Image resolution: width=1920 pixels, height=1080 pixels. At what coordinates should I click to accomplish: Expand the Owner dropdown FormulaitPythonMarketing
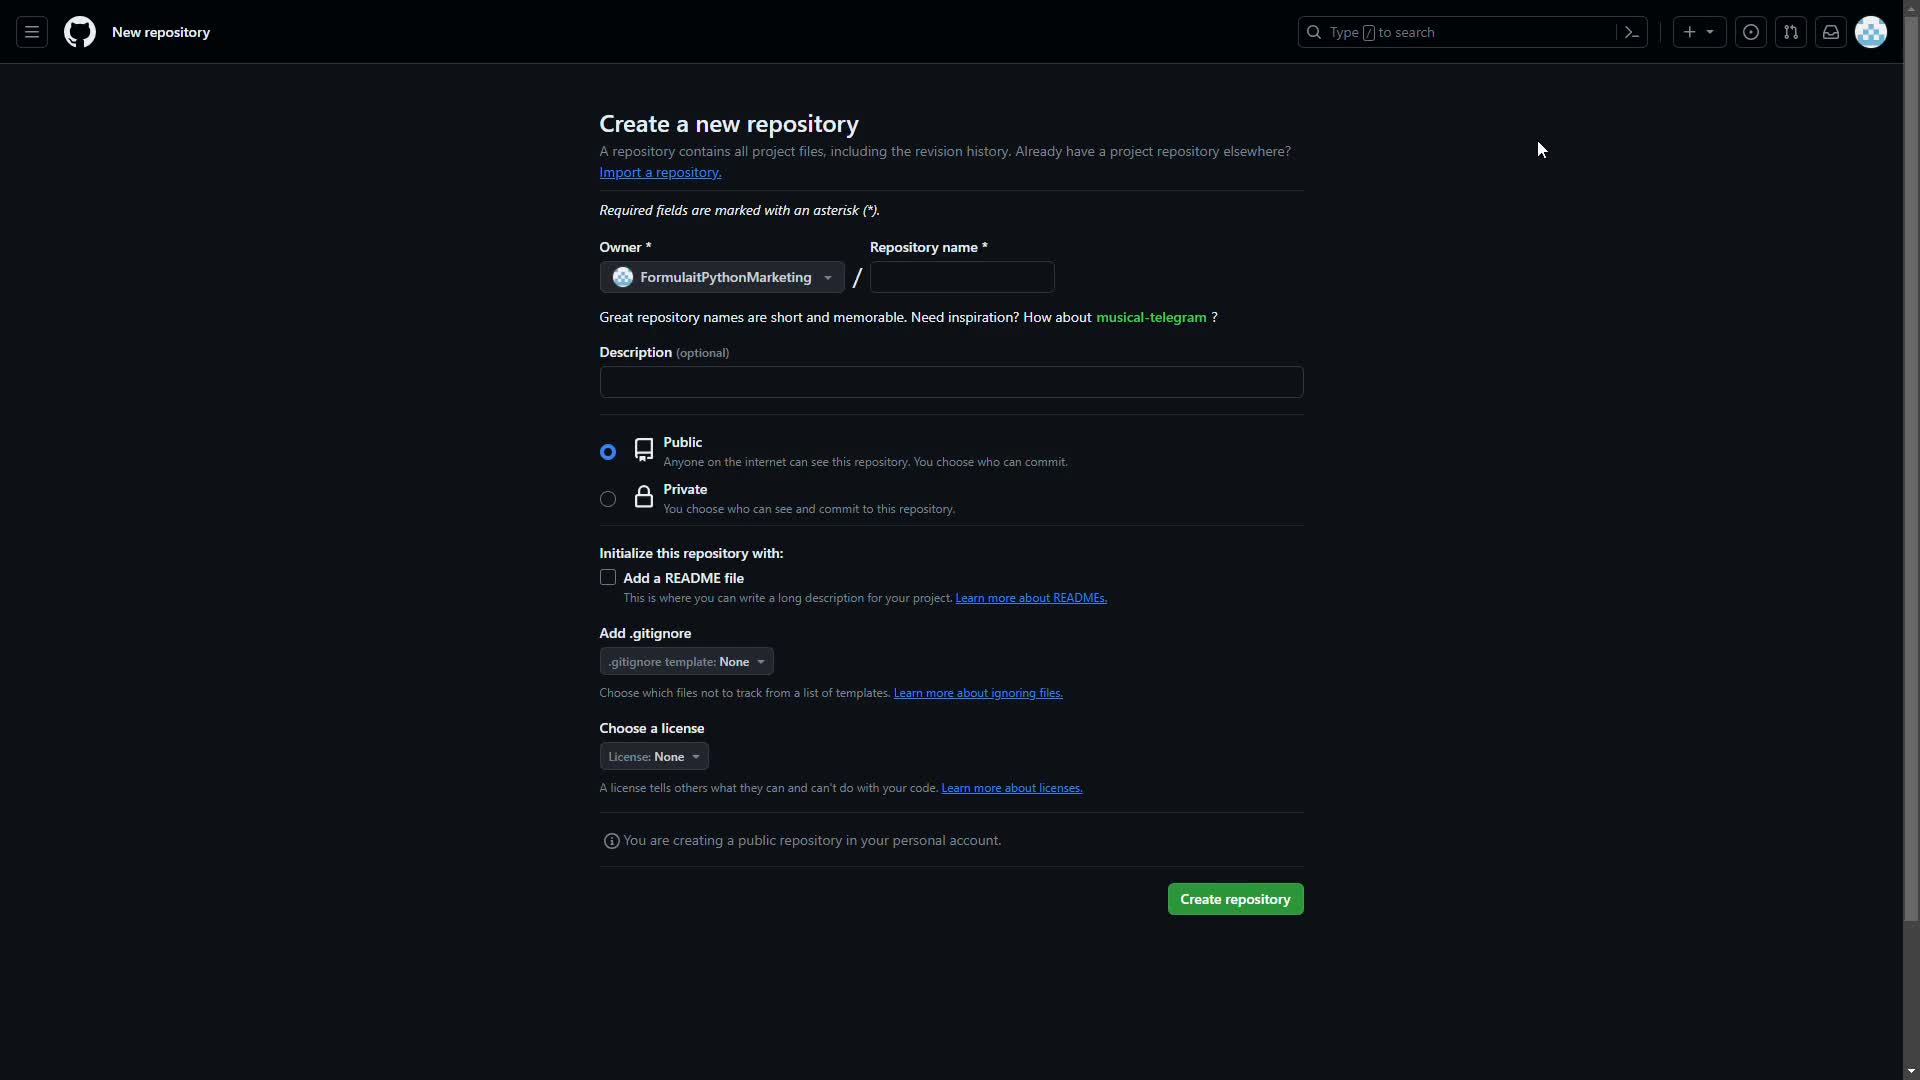[x=722, y=277]
